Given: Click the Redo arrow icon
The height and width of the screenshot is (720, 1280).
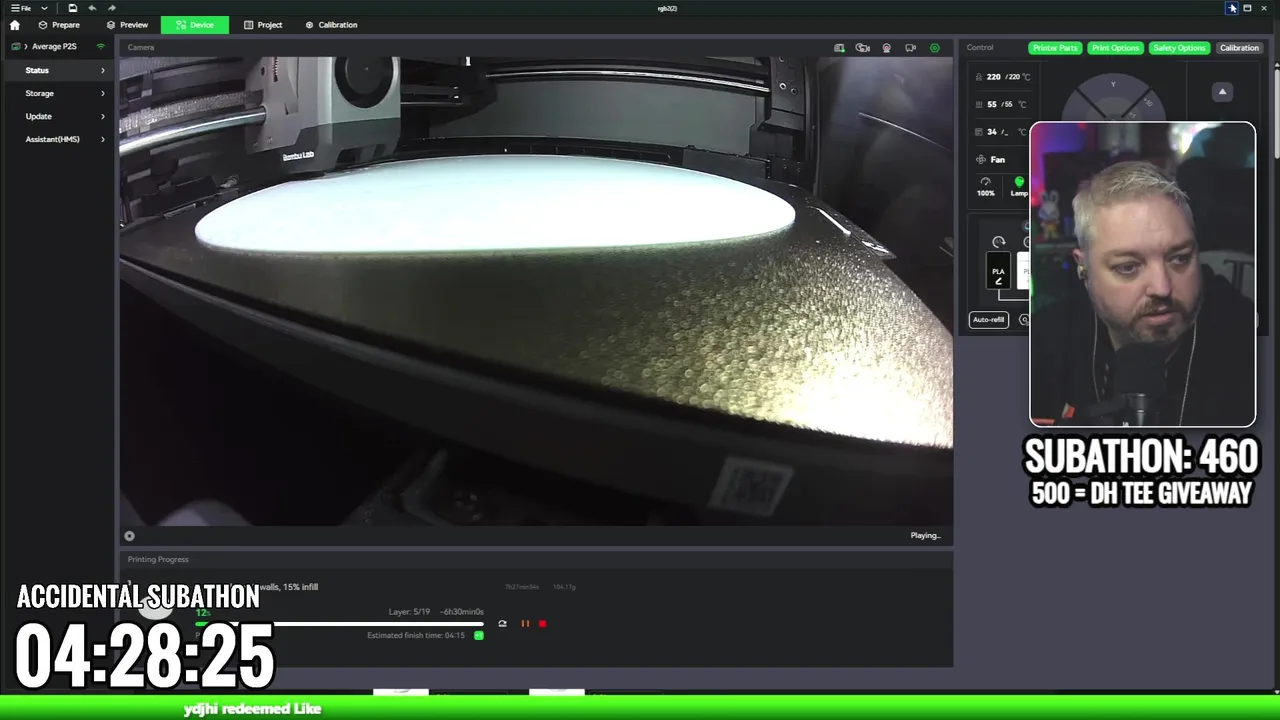Looking at the screenshot, I should [111, 8].
